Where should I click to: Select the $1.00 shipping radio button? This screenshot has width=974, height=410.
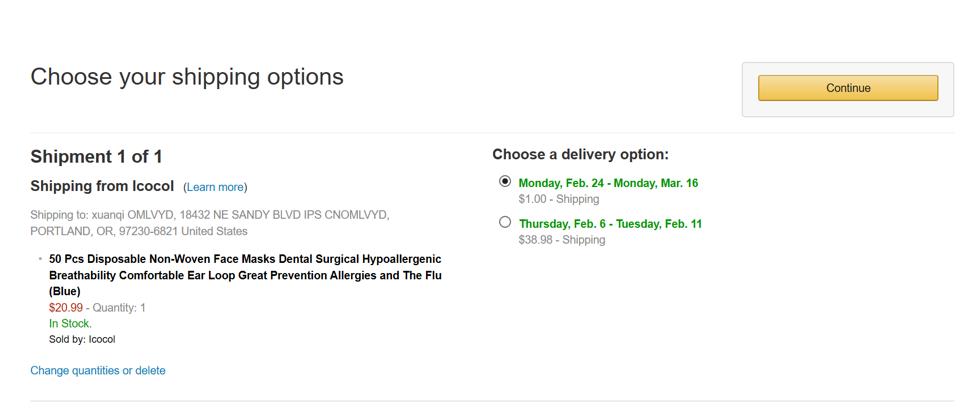(x=505, y=182)
